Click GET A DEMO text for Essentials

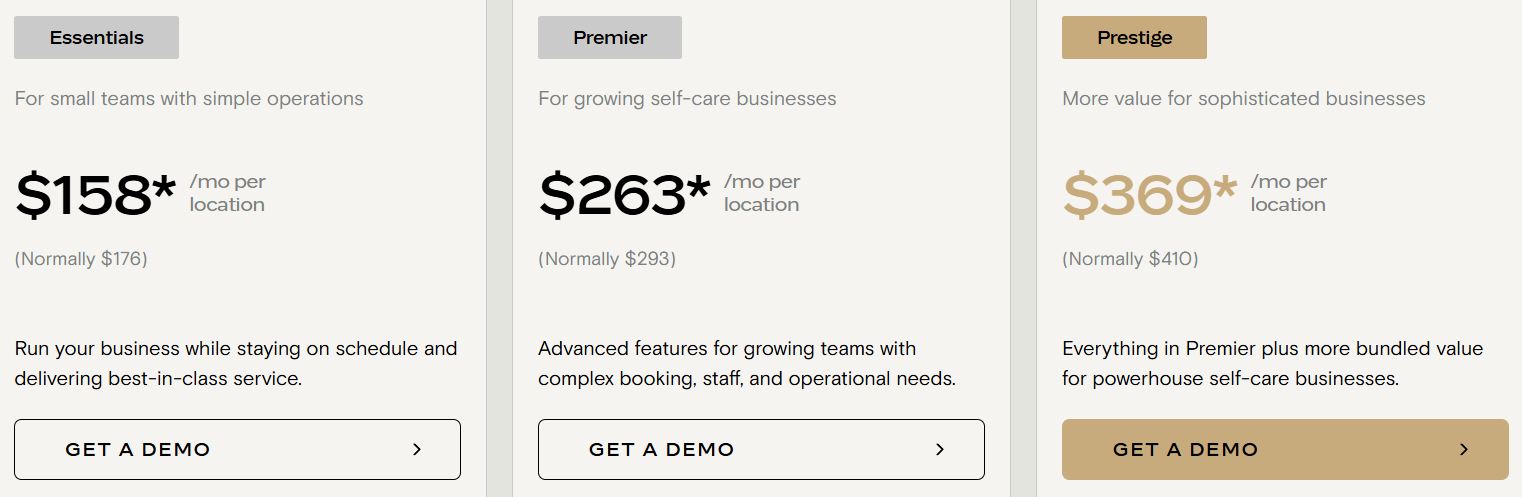click(x=138, y=450)
